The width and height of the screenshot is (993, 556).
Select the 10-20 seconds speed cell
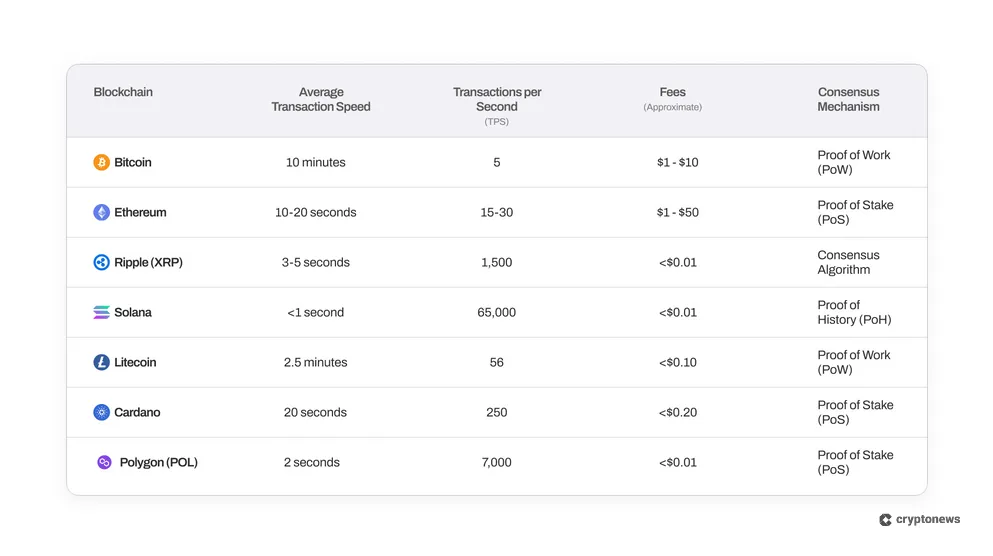(315, 212)
